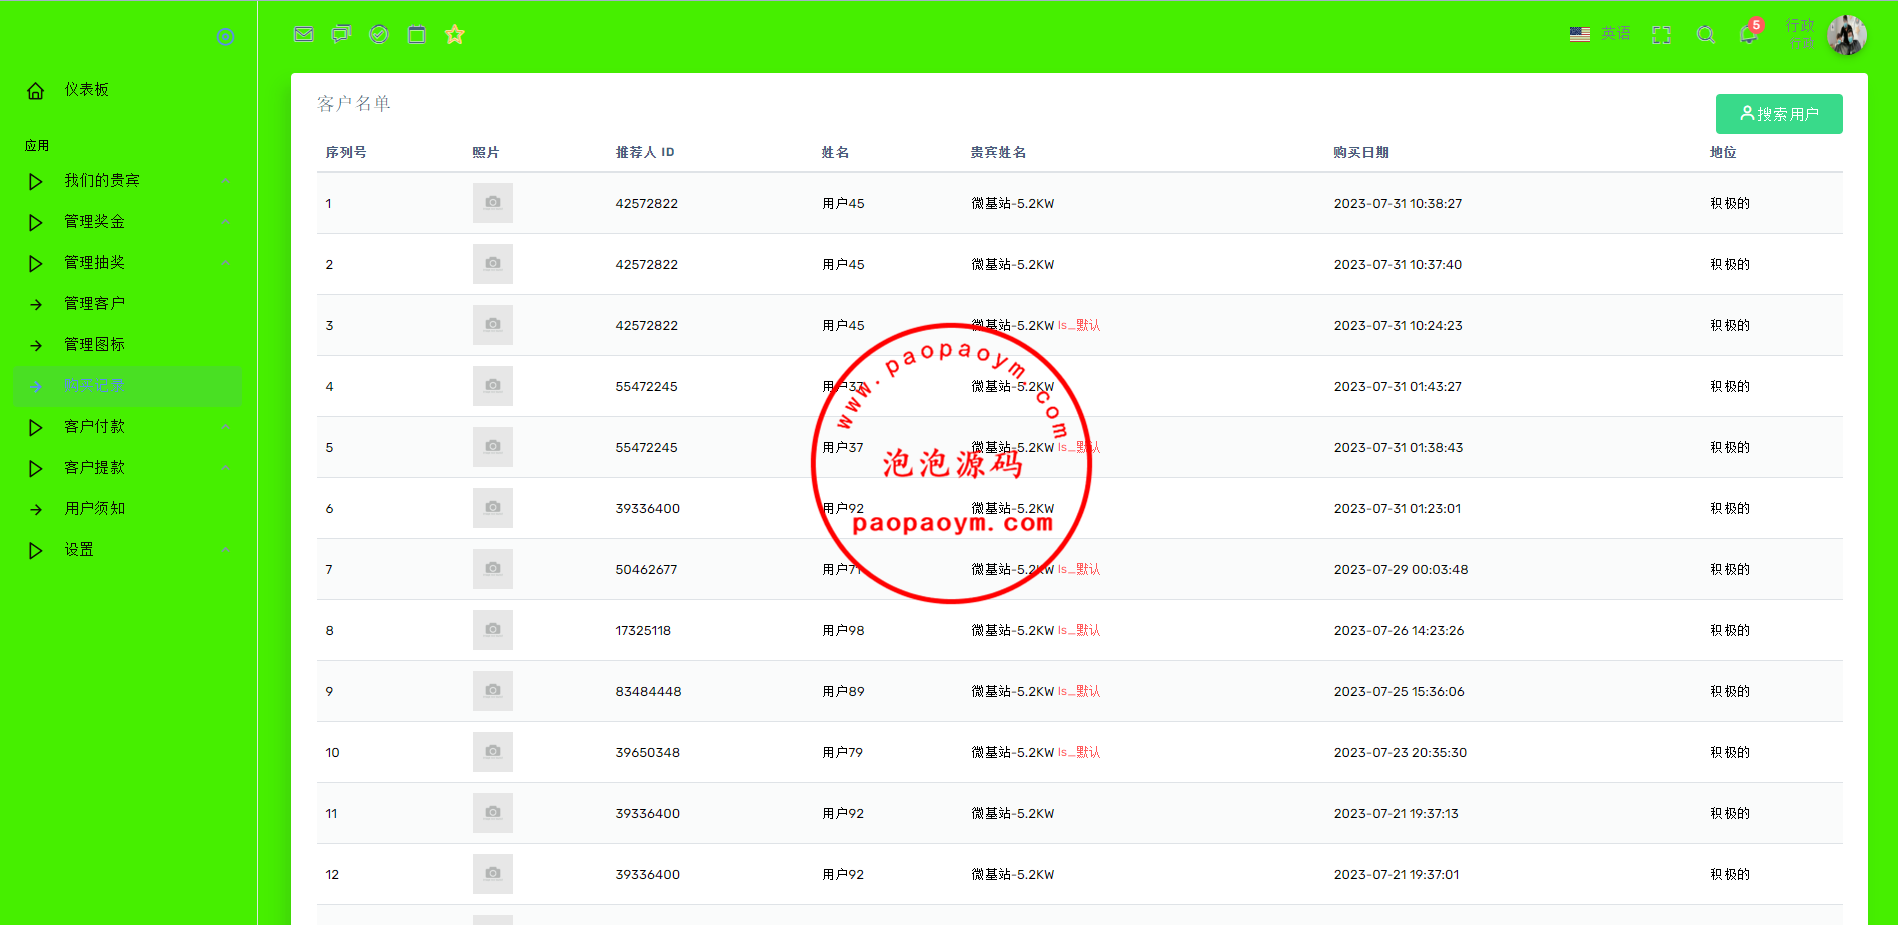Open notifications bell with badge 5

point(1748,34)
